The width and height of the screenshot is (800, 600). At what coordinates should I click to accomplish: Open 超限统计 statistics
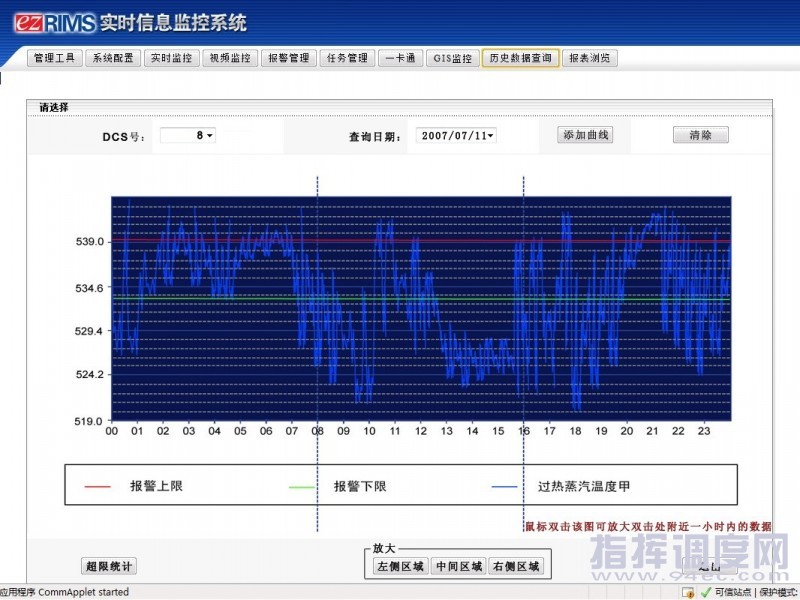108,566
